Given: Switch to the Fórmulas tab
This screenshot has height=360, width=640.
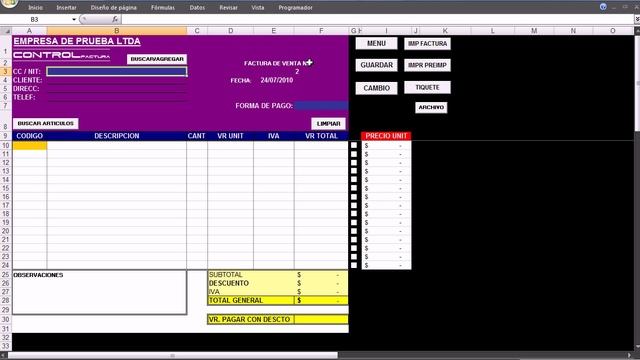Looking at the screenshot, I should (x=163, y=7).
